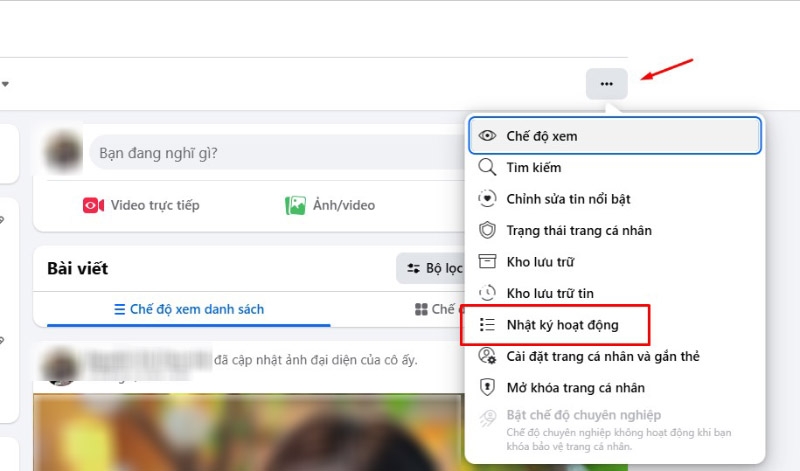Select 'Mở khóa trang cá nhân'
This screenshot has height=471, width=800.
tap(615, 387)
